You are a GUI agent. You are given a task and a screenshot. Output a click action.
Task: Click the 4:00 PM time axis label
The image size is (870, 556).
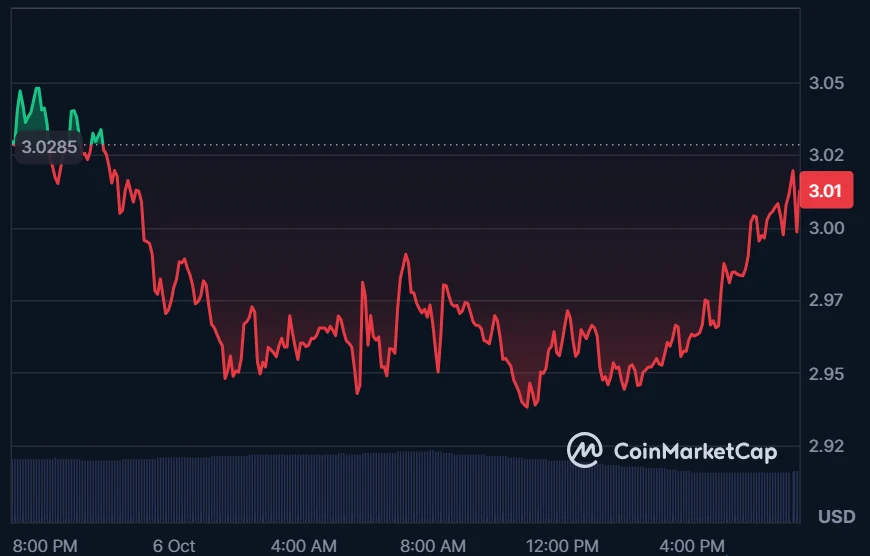point(692,546)
